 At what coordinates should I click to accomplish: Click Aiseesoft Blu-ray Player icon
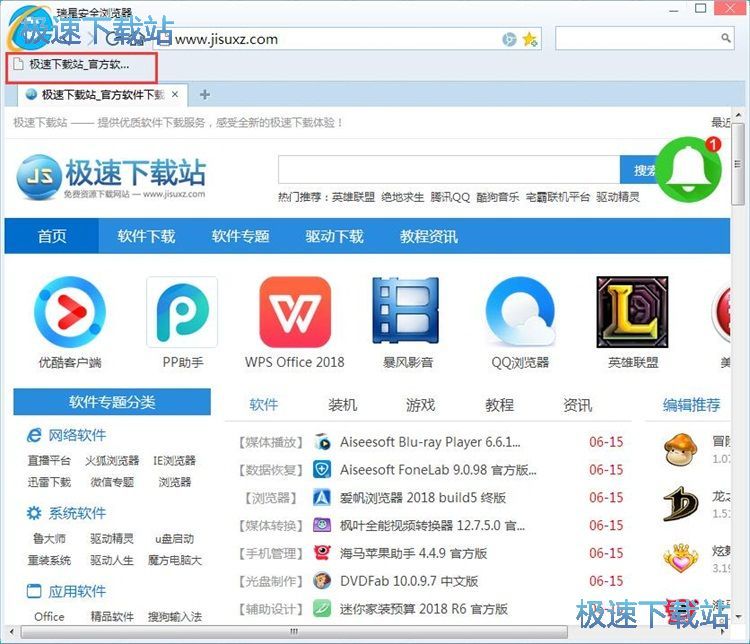322,442
